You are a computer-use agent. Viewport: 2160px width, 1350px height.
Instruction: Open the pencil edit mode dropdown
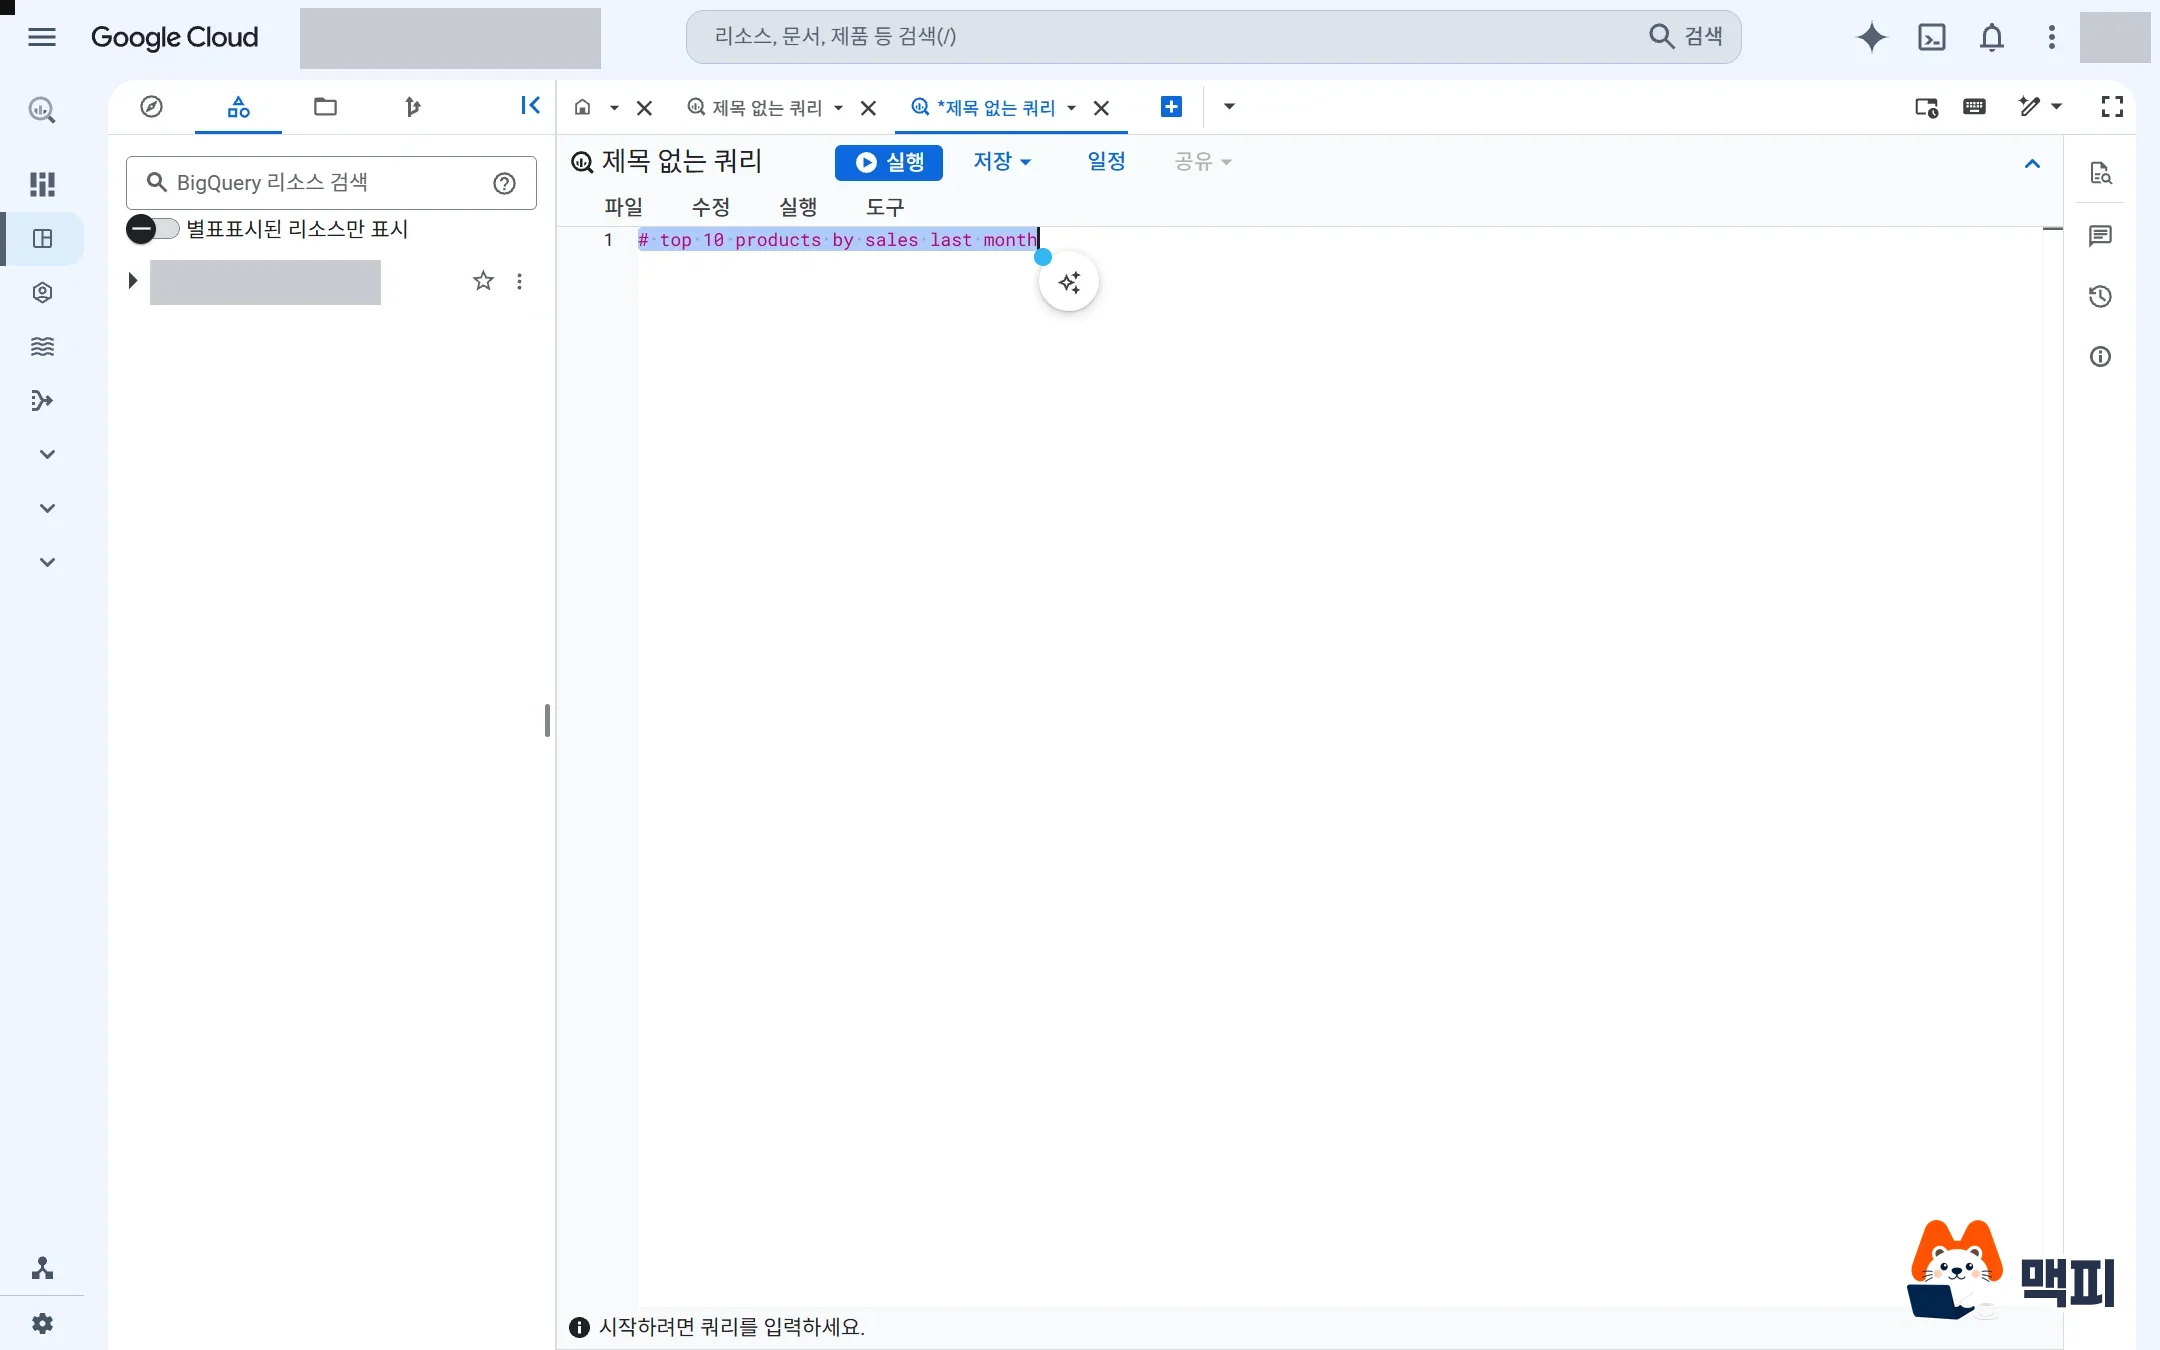pyautogui.click(x=2040, y=107)
